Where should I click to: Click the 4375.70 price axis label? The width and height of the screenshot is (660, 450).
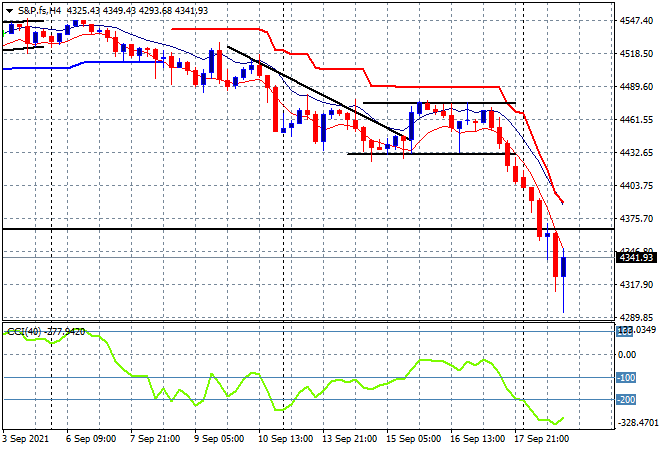coord(636,218)
